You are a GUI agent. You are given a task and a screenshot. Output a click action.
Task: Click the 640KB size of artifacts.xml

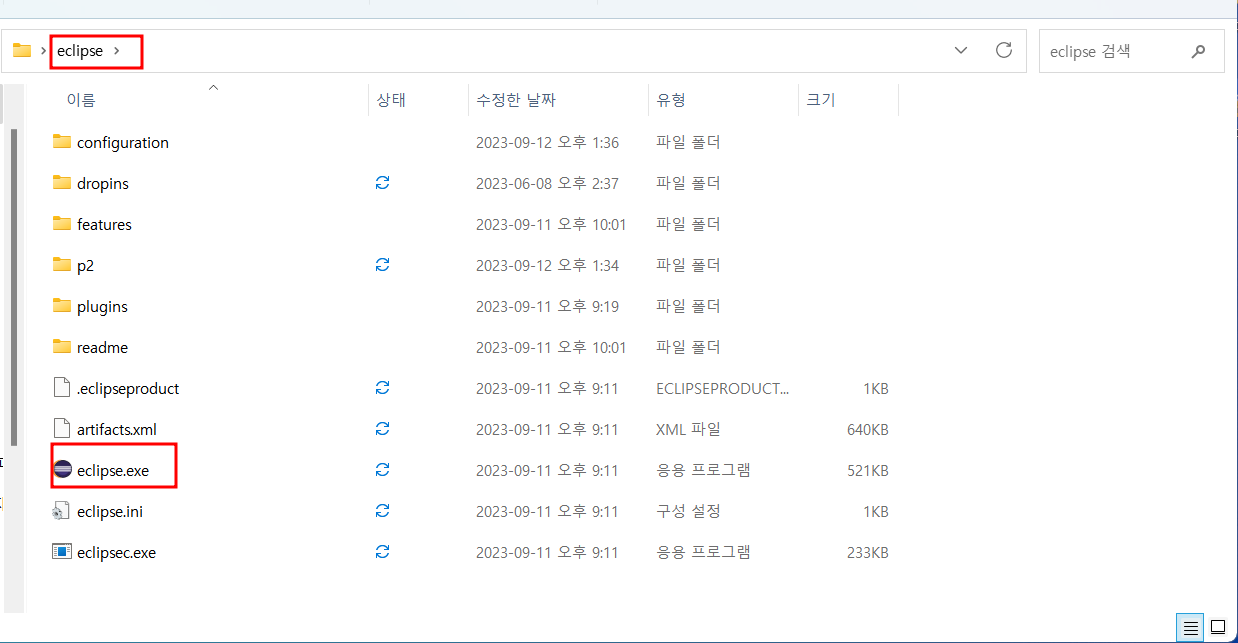click(868, 430)
